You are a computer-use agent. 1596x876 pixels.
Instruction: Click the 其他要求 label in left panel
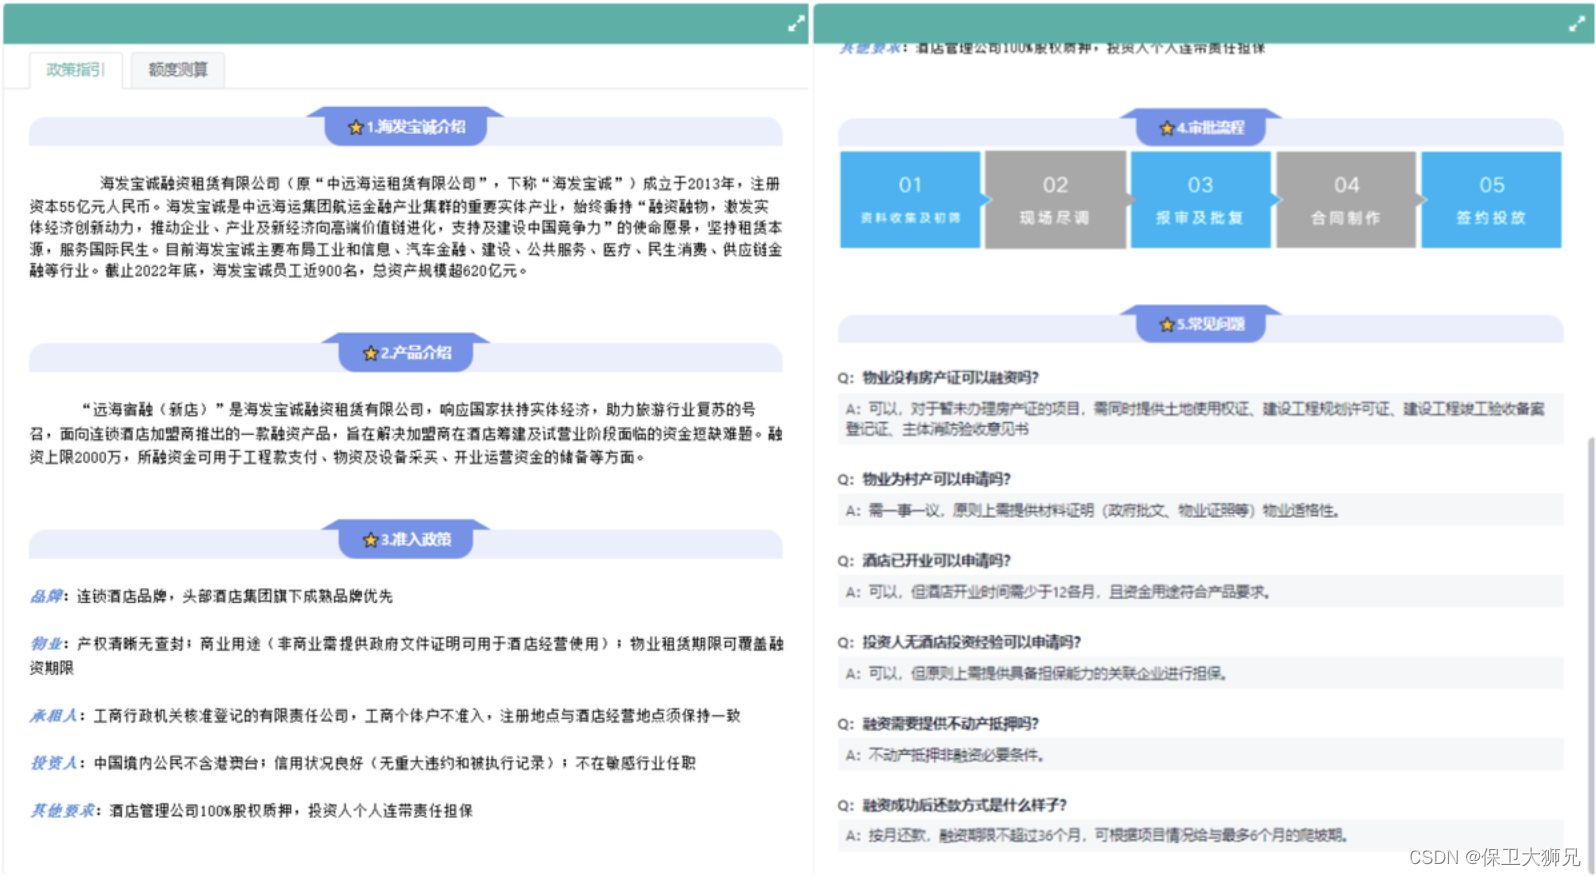[x=62, y=810]
